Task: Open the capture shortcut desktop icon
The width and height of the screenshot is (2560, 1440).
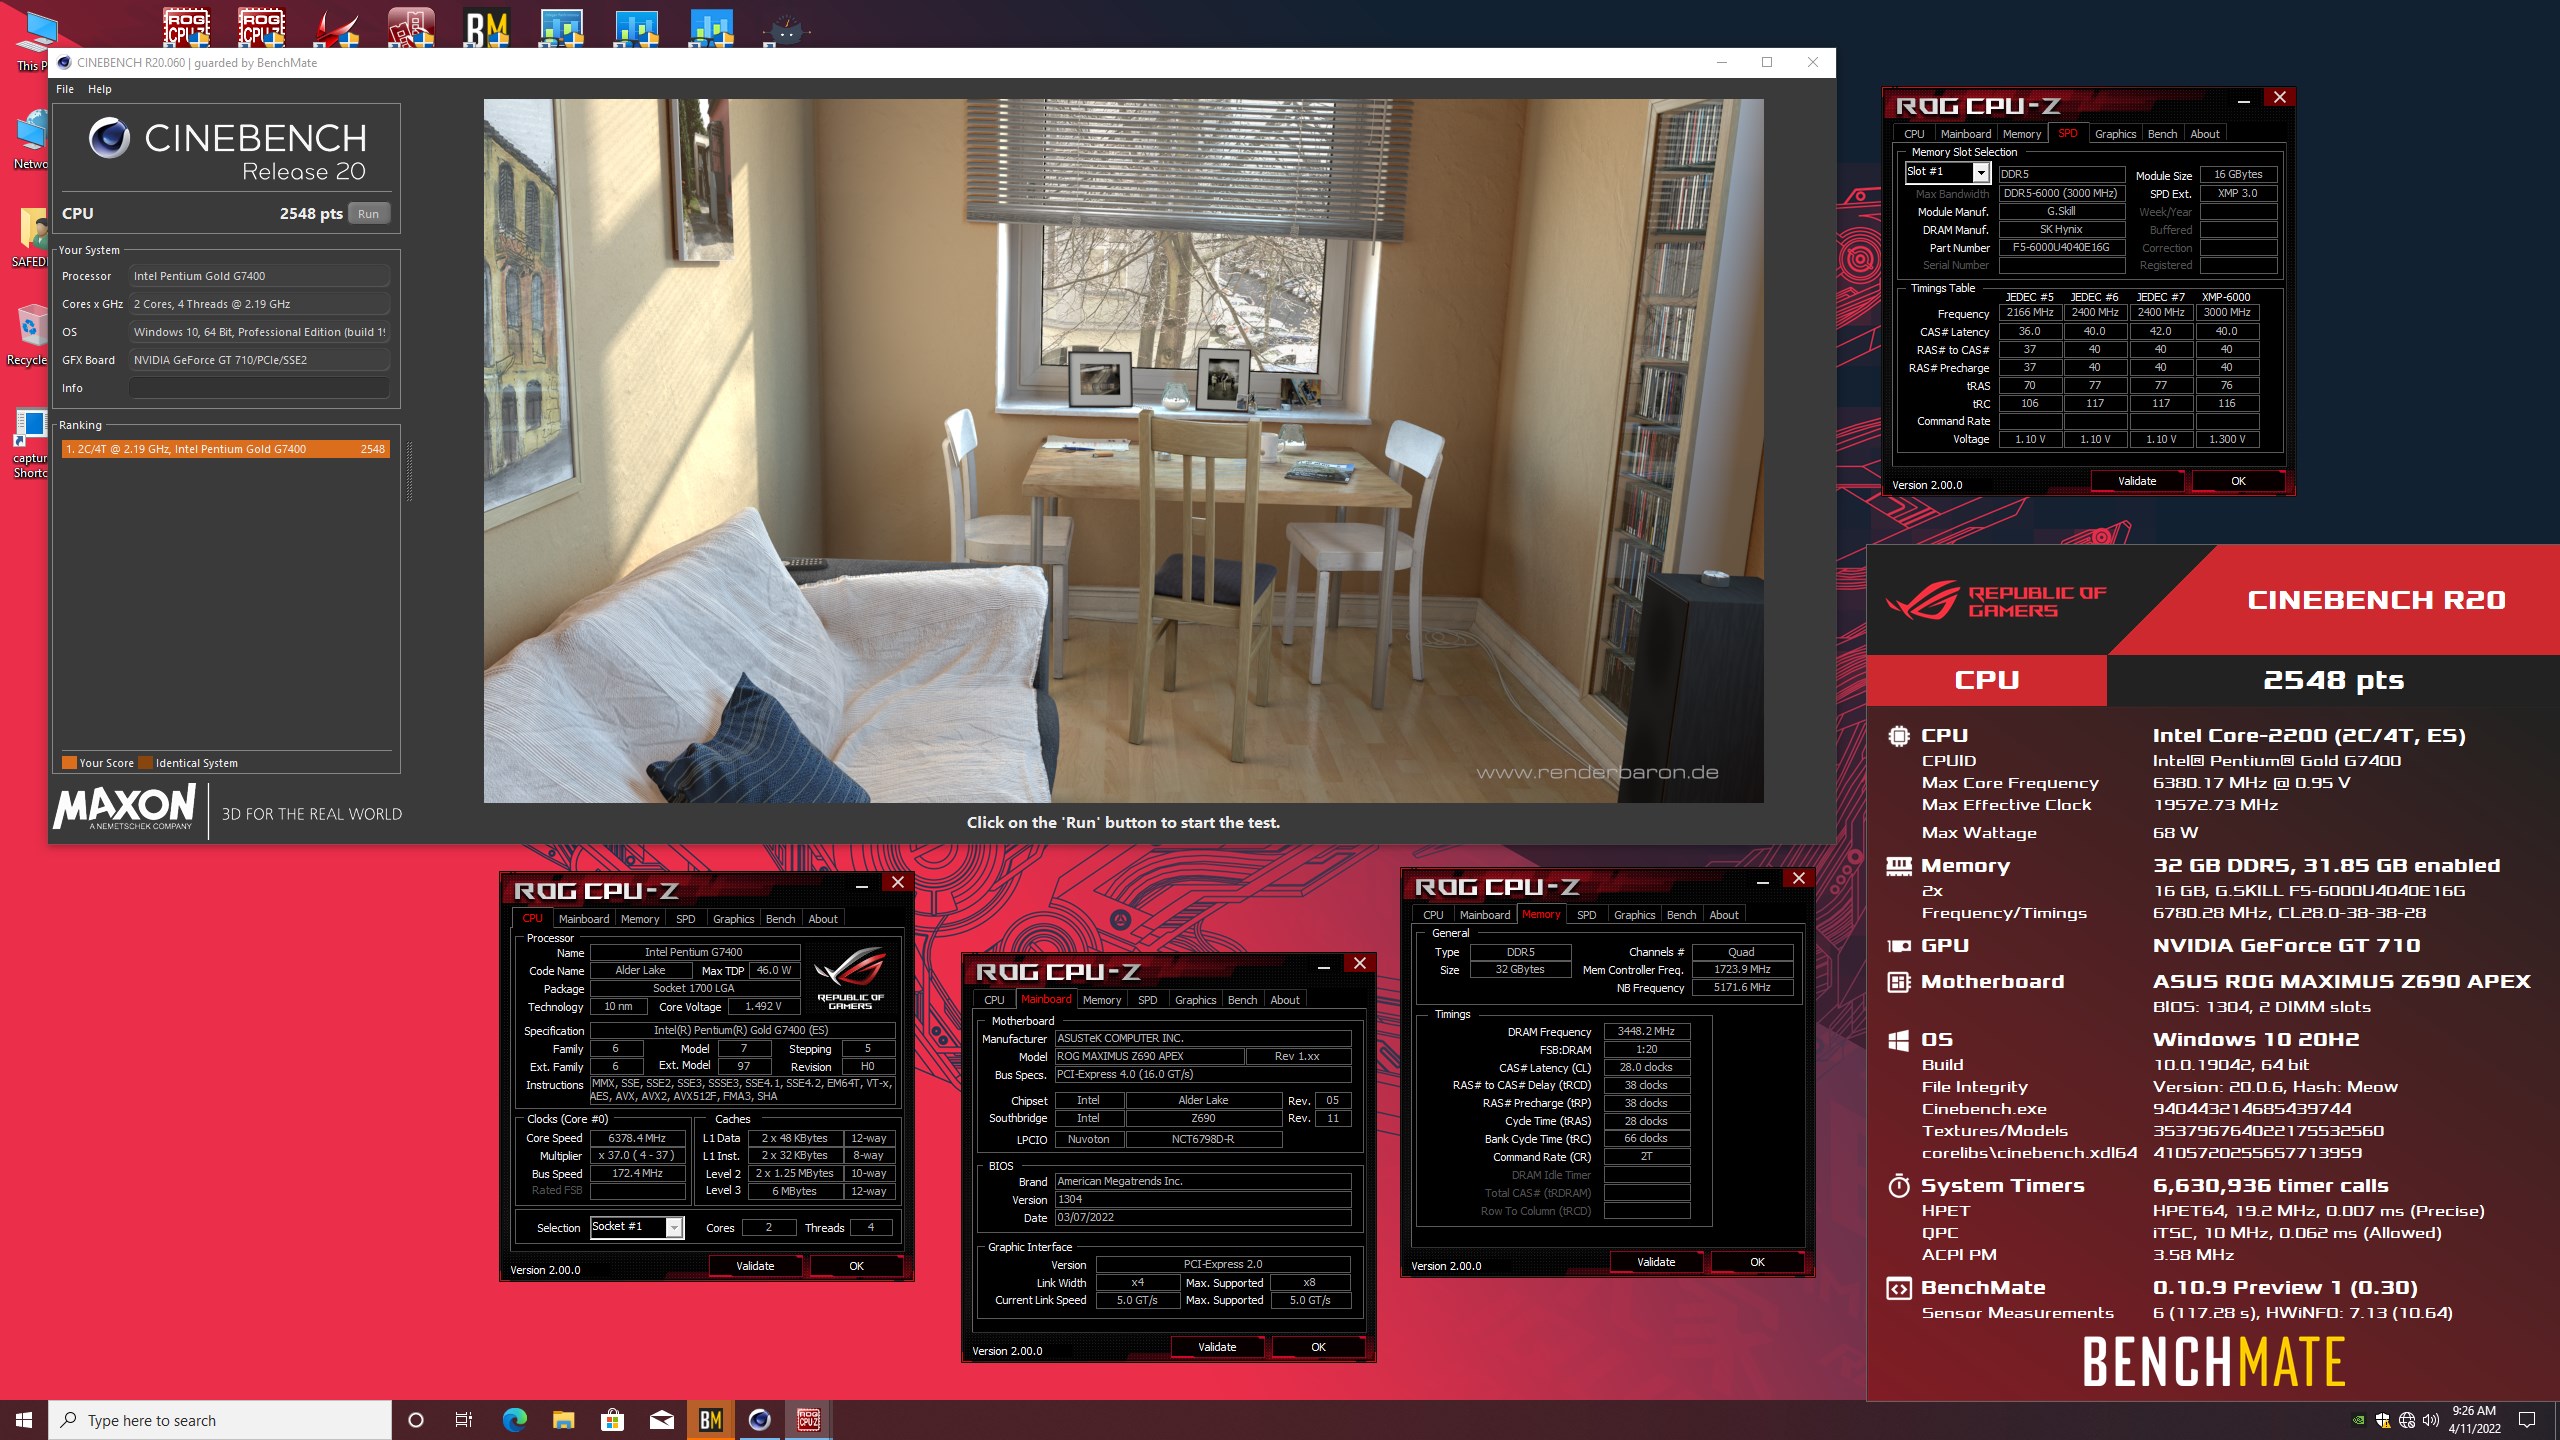Action: click(30, 443)
